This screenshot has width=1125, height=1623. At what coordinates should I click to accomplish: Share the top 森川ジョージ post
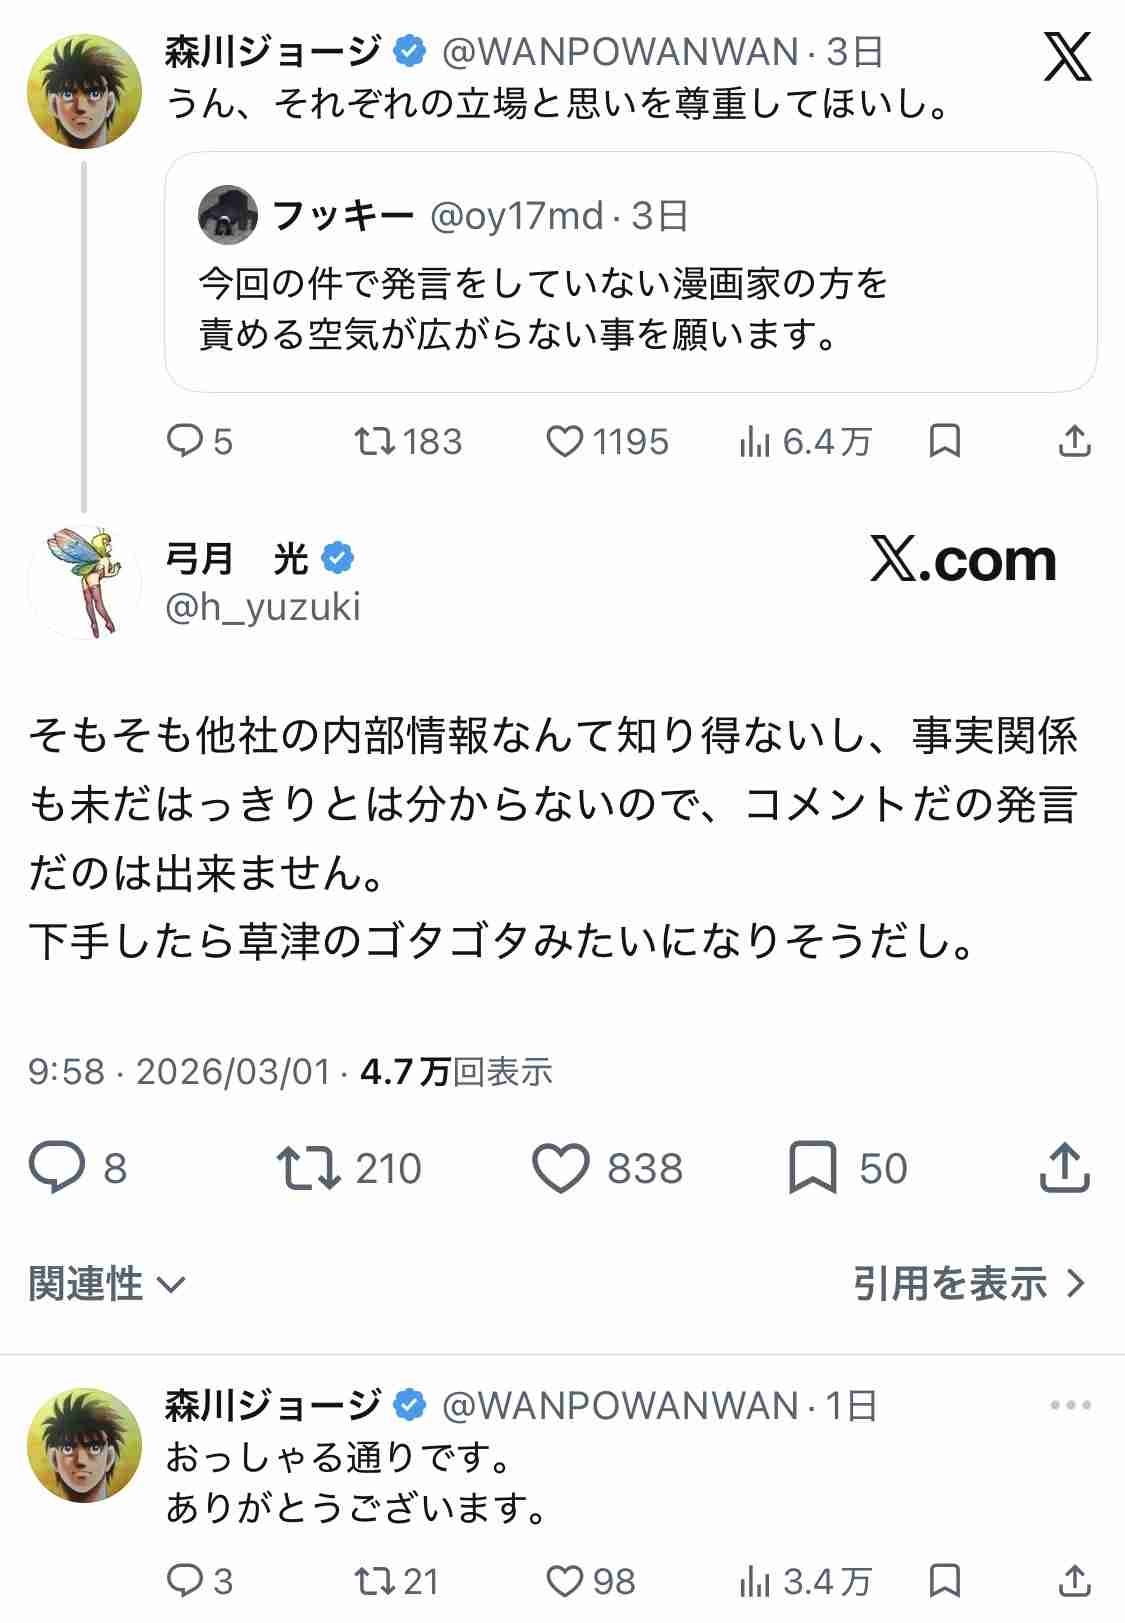[x=1074, y=441]
